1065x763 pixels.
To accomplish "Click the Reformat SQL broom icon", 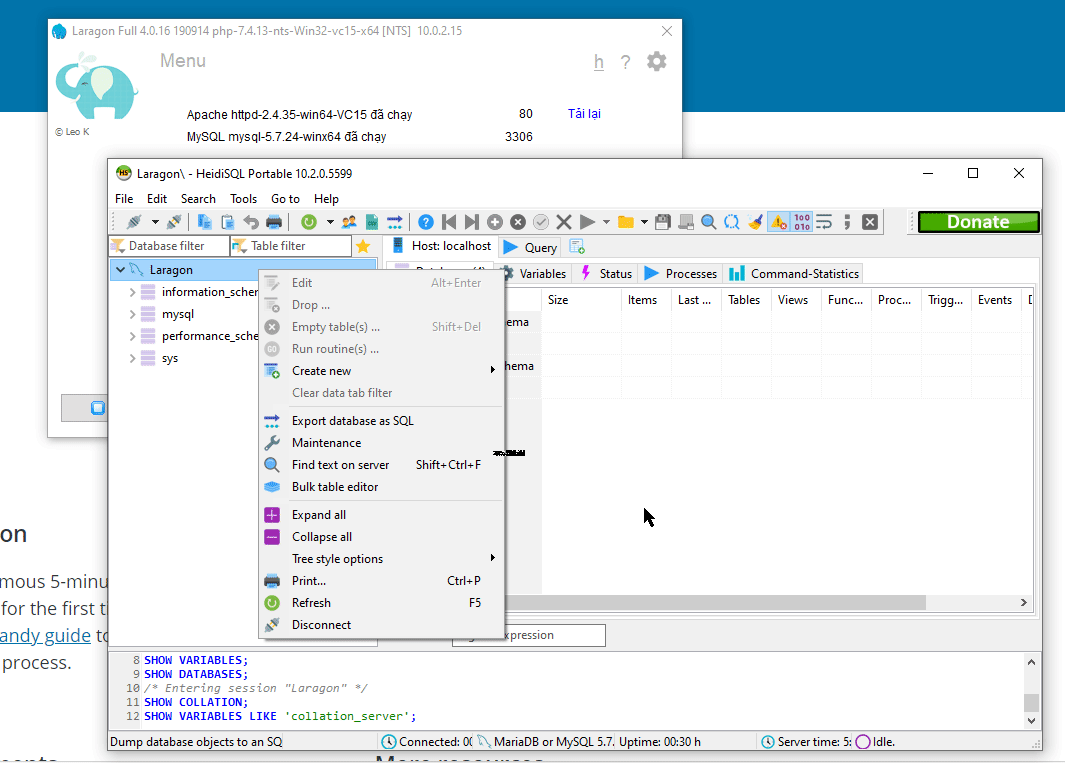I will click(x=755, y=221).
